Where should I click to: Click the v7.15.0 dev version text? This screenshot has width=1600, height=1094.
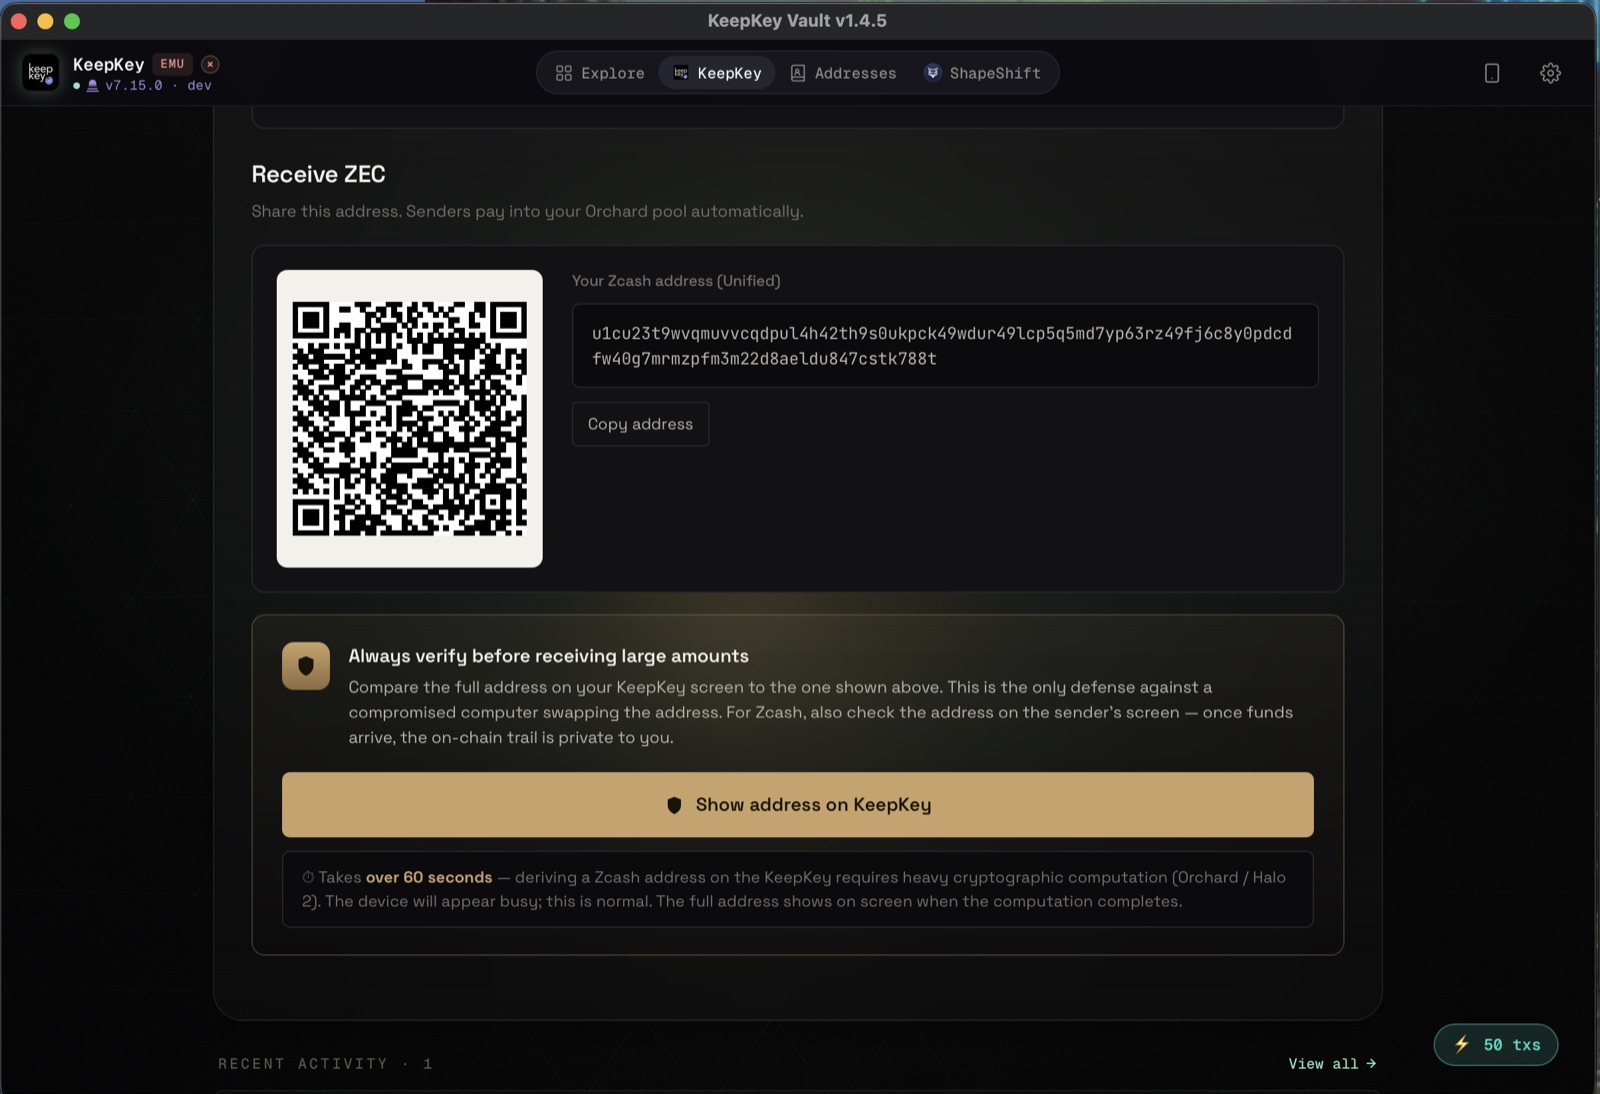click(x=158, y=86)
